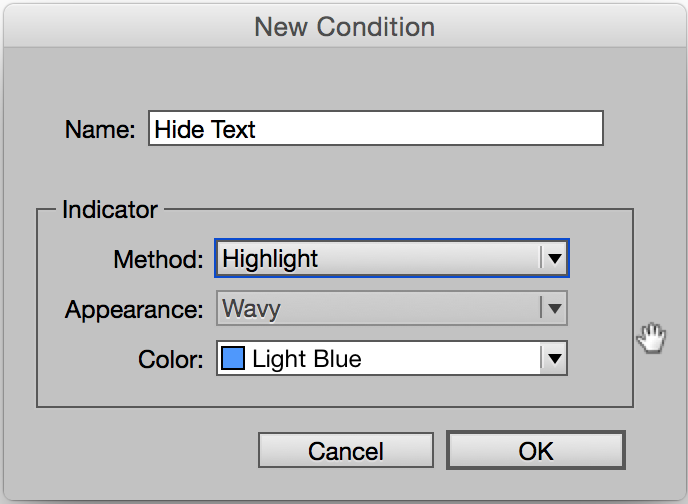The image size is (688, 504).
Task: Dismiss the dialog with Cancel
Action: (x=346, y=450)
